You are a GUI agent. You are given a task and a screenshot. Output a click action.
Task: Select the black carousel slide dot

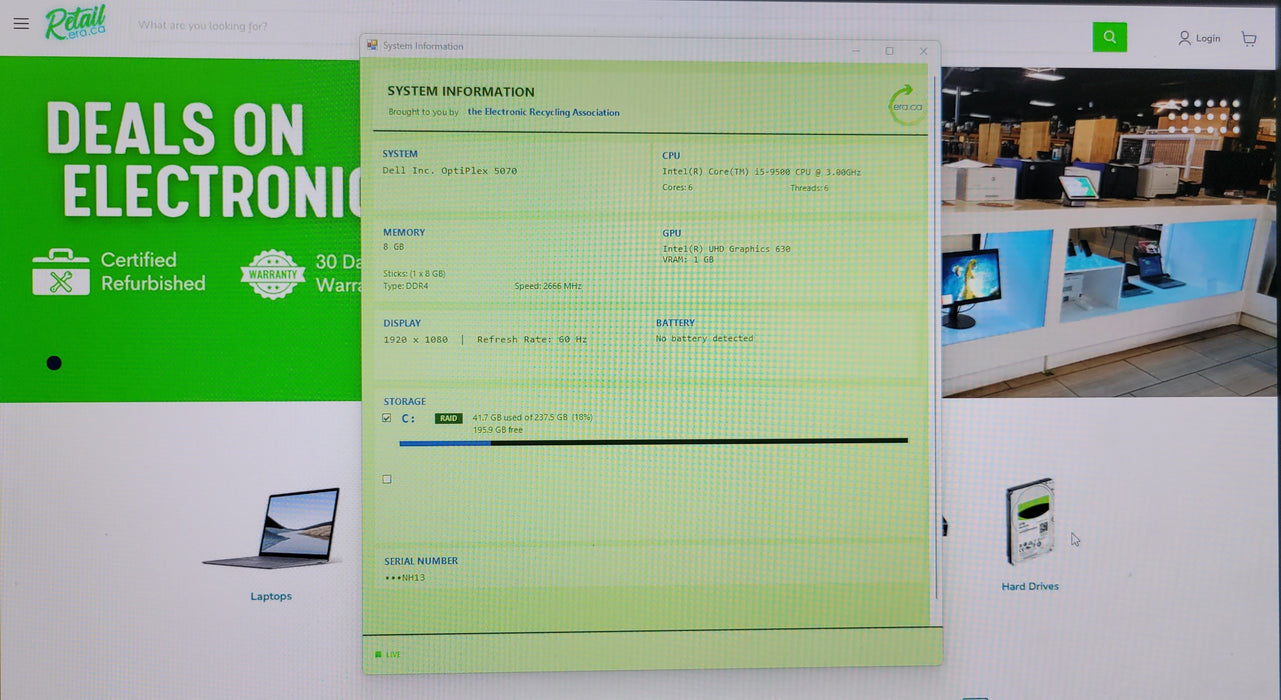click(54, 363)
